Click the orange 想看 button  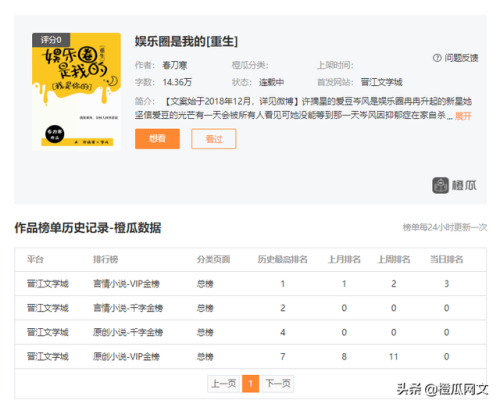(x=157, y=139)
